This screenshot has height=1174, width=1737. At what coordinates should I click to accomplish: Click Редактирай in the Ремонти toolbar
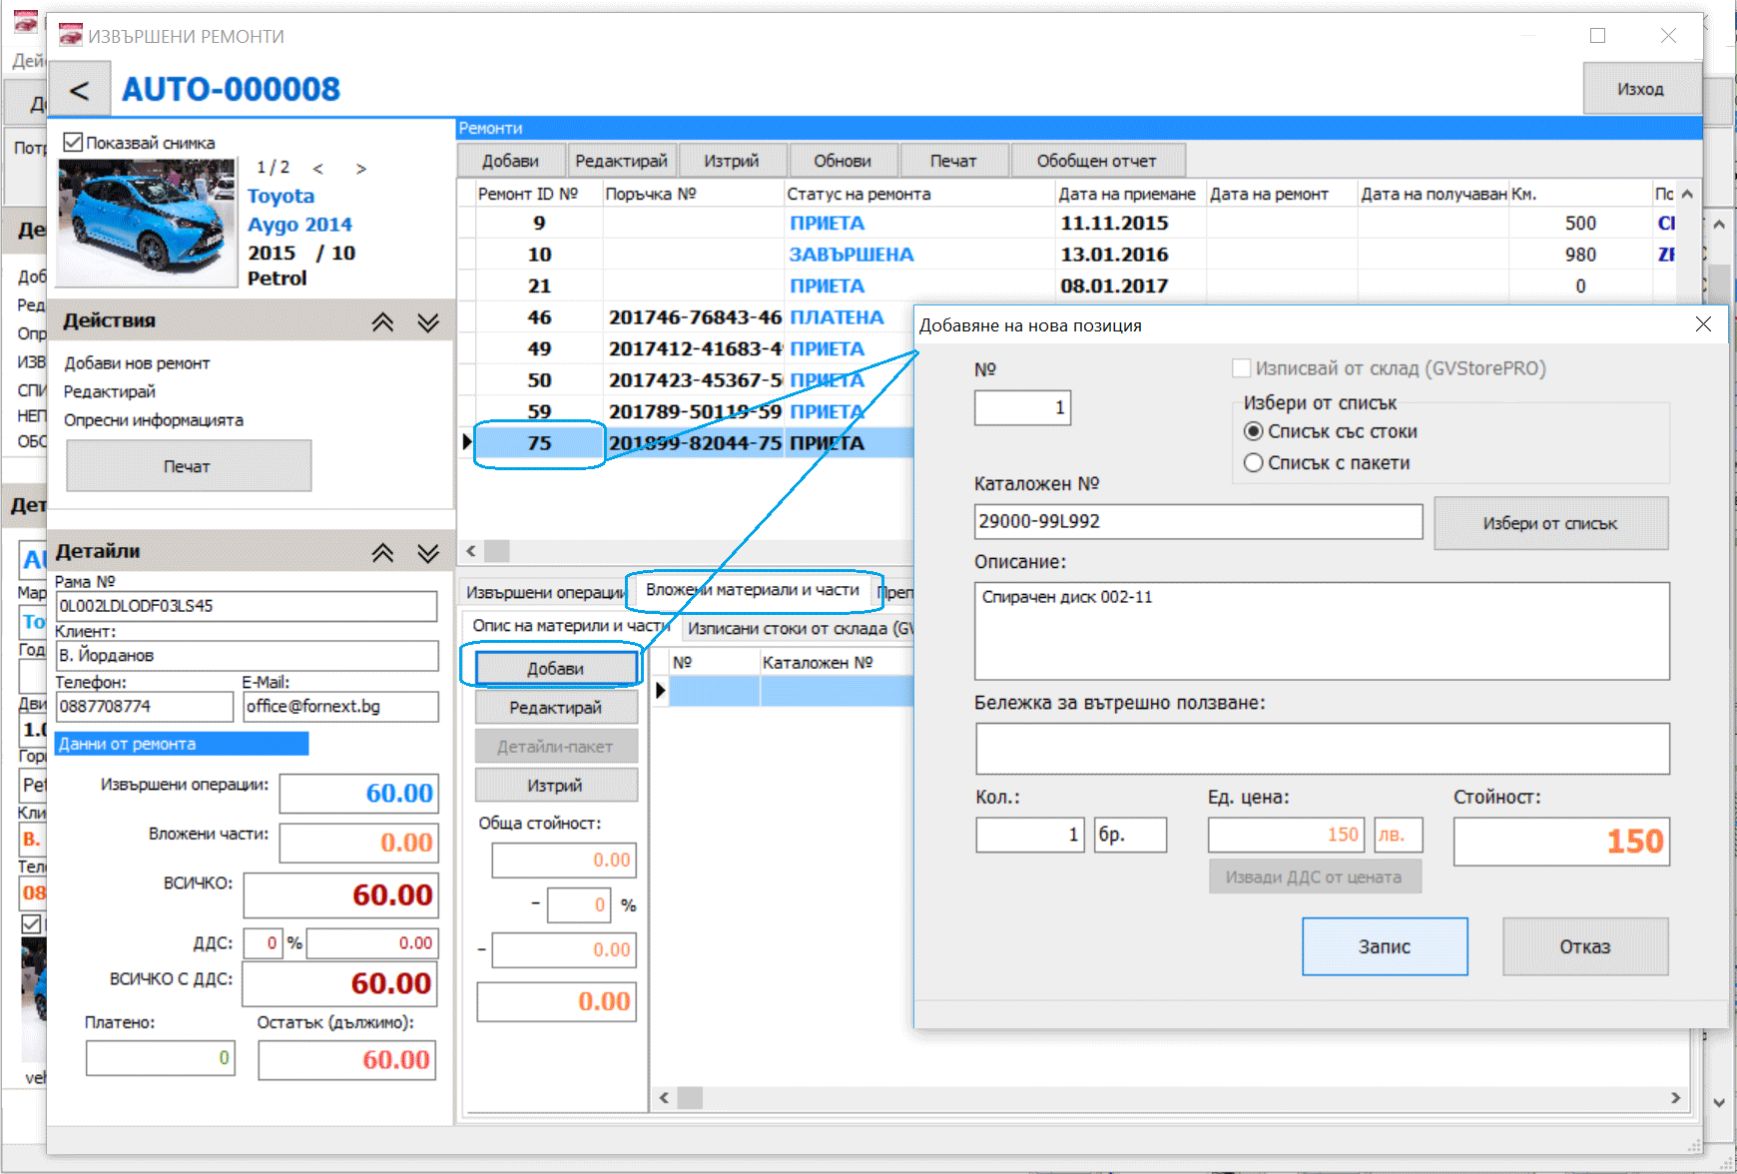point(621,161)
